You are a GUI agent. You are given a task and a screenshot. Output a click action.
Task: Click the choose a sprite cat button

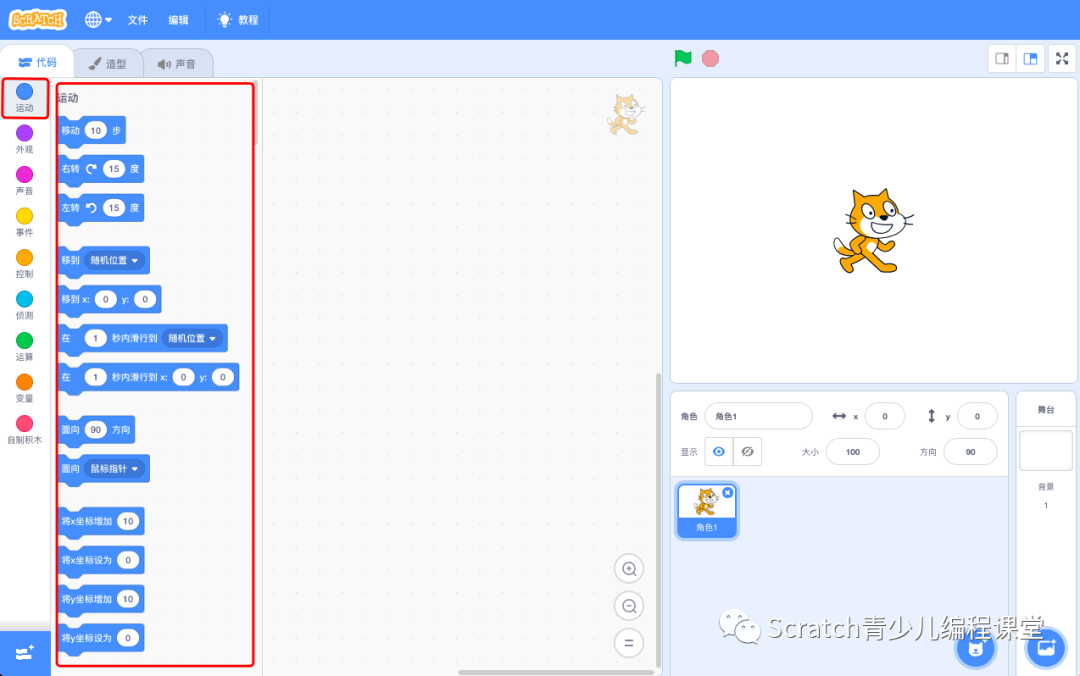pos(975,648)
